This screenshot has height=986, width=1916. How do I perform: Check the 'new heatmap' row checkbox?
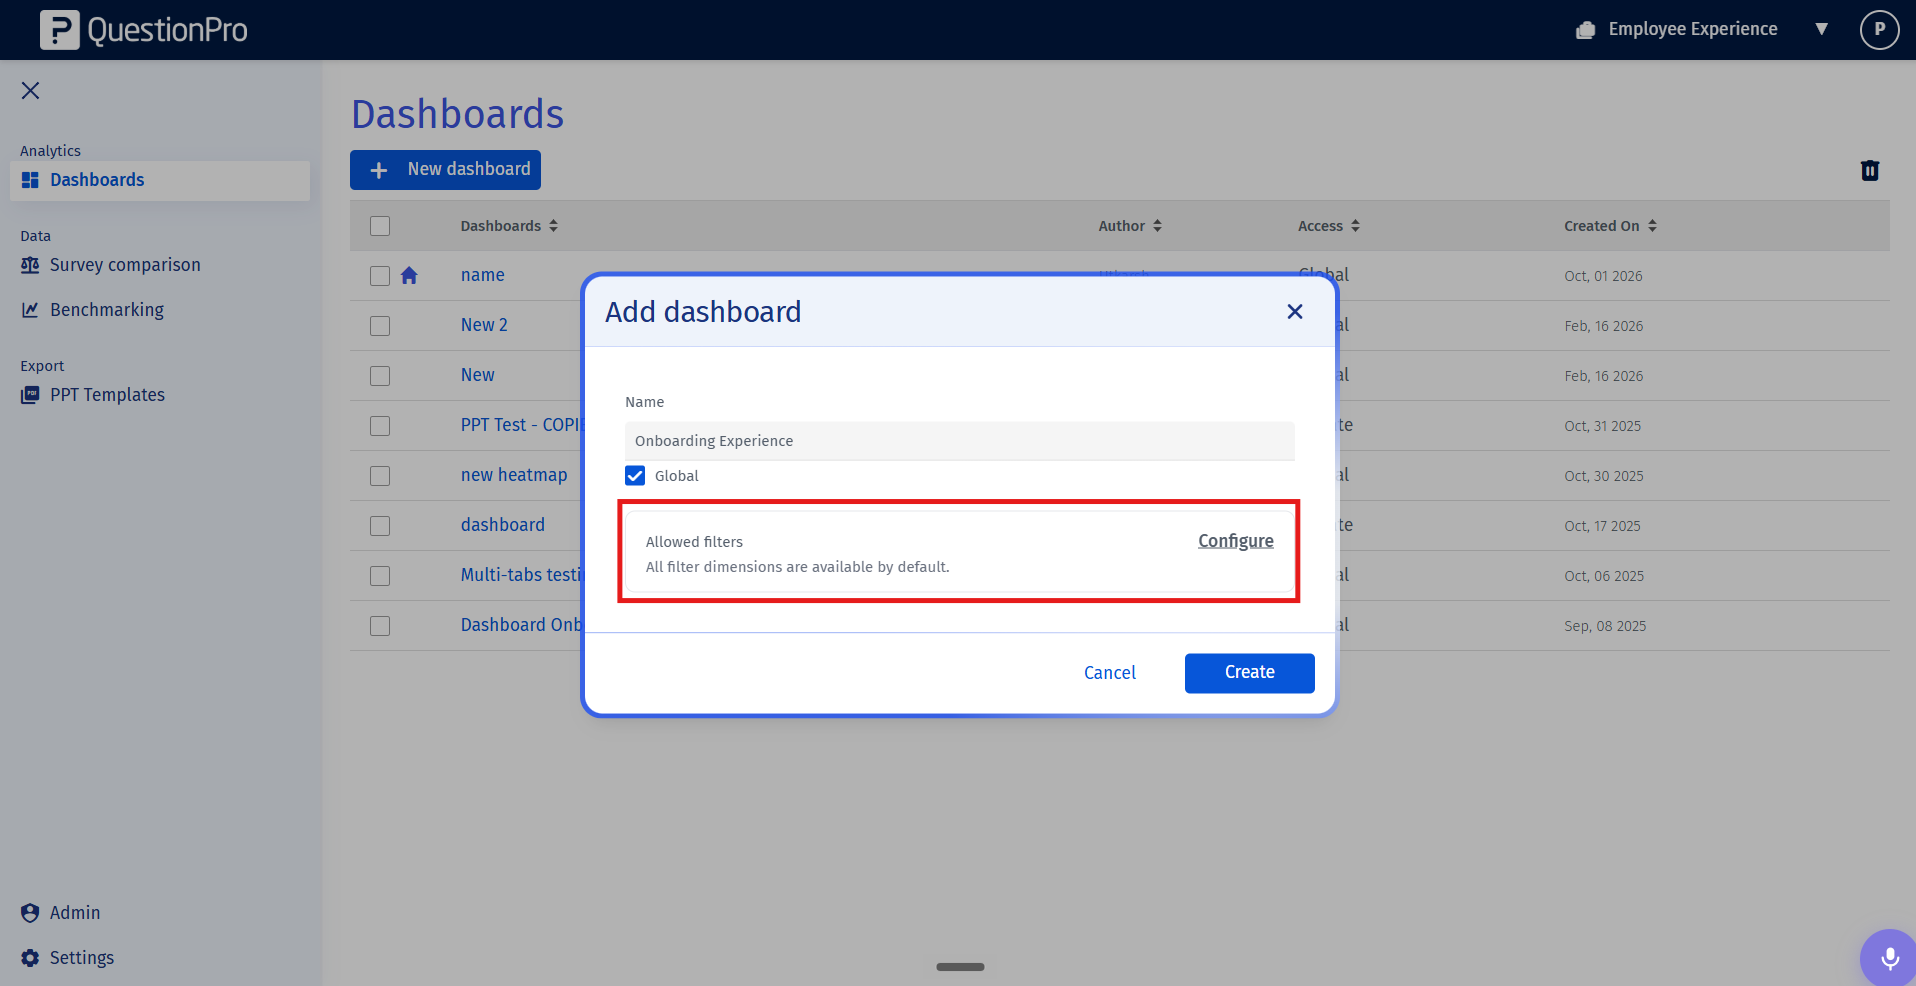[x=380, y=476]
